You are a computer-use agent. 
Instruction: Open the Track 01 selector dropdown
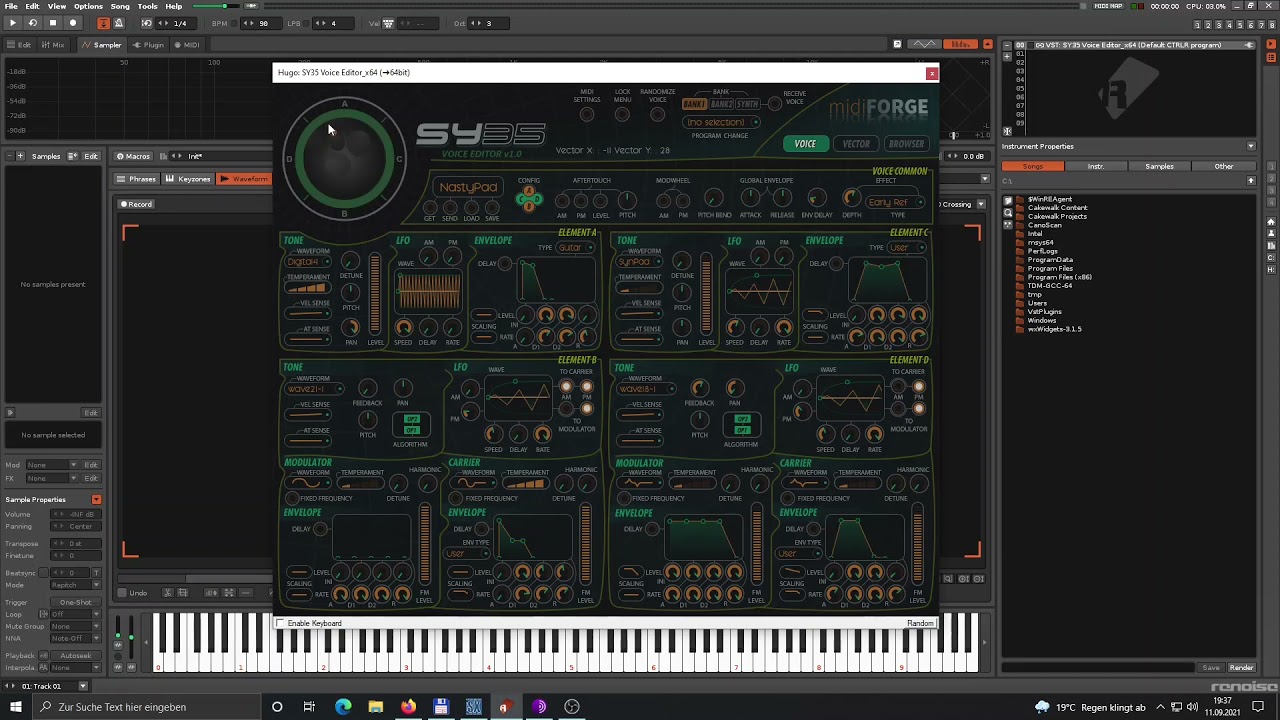pos(83,686)
